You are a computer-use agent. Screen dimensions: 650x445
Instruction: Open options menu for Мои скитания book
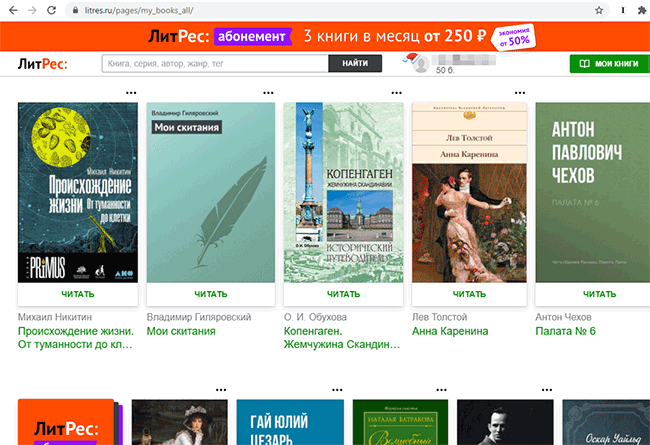pyautogui.click(x=268, y=93)
